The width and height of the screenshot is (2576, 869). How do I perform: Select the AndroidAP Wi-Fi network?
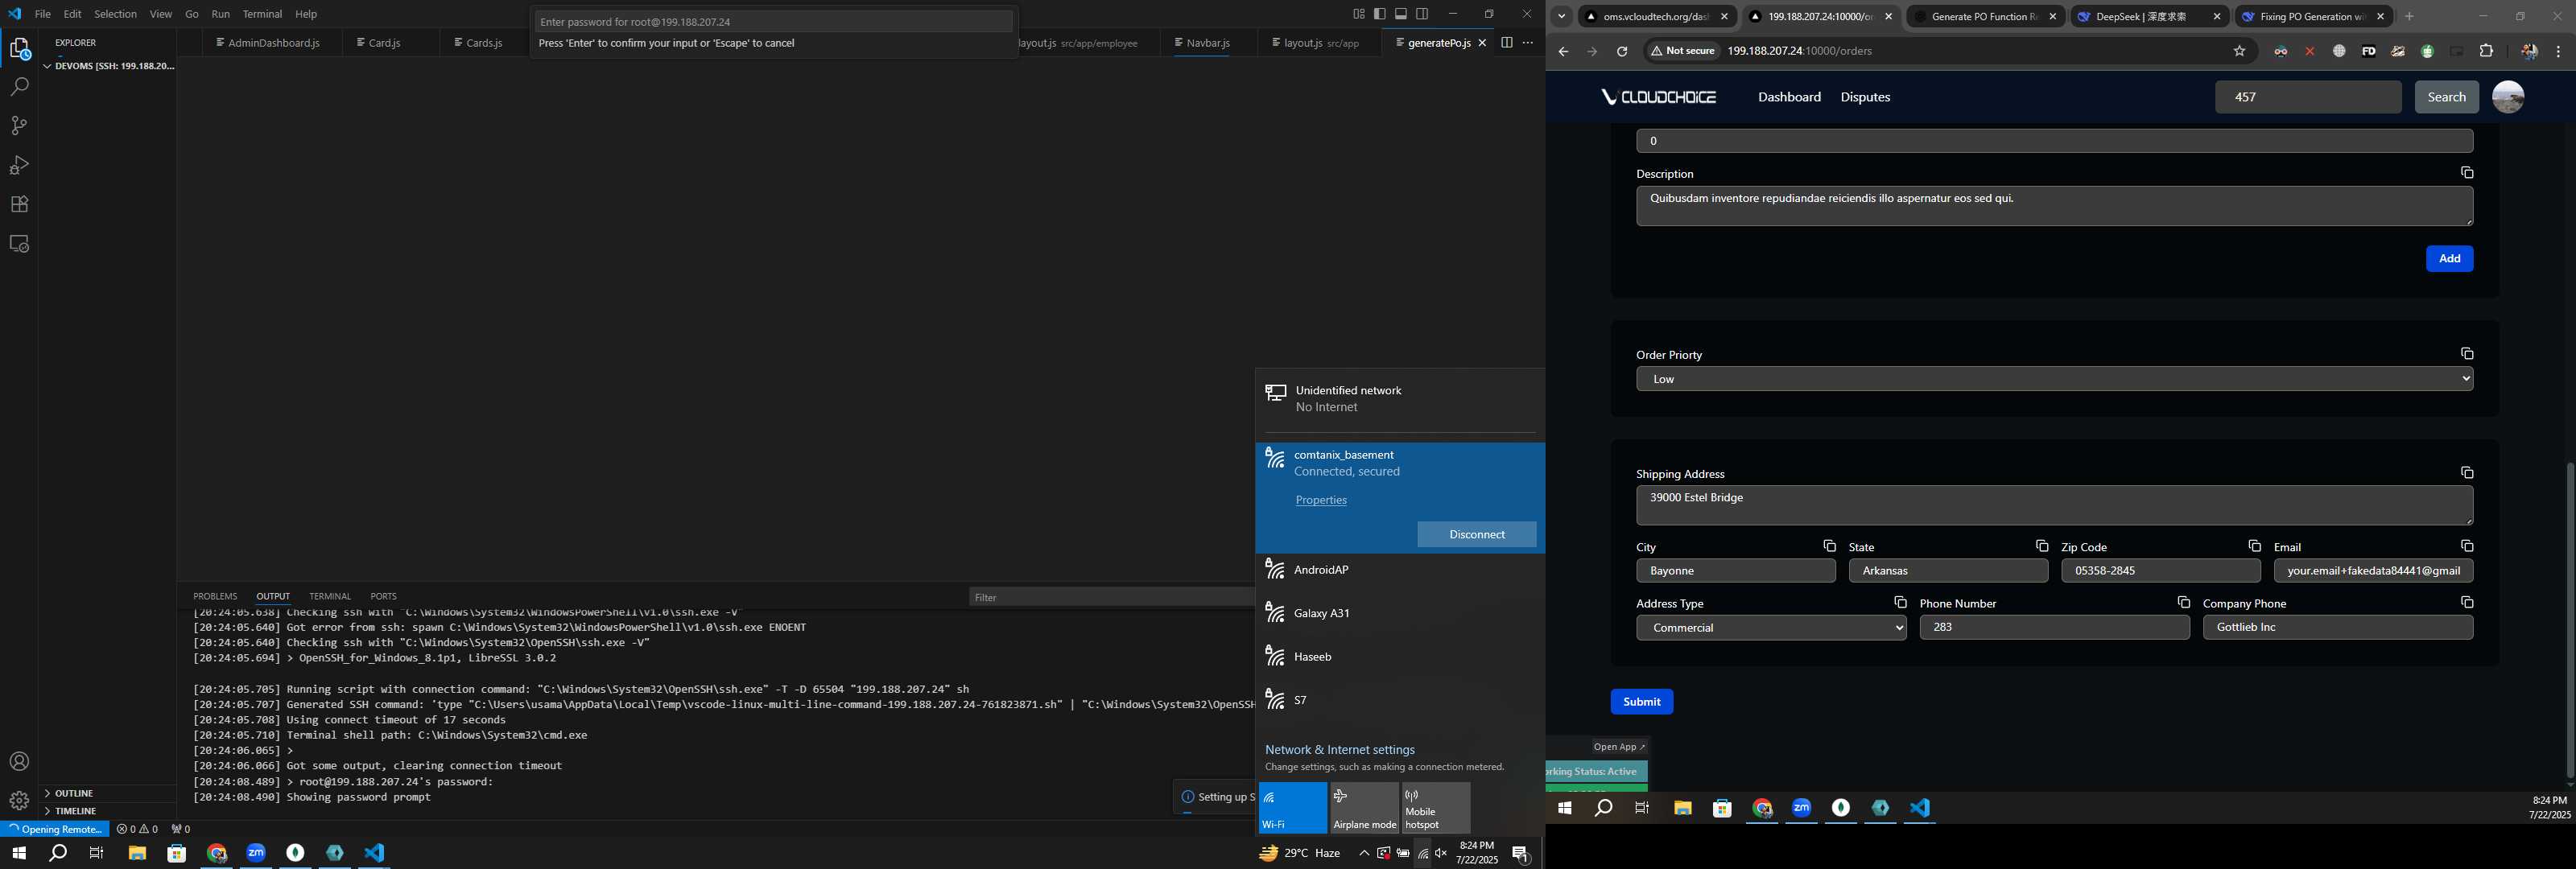point(1400,570)
